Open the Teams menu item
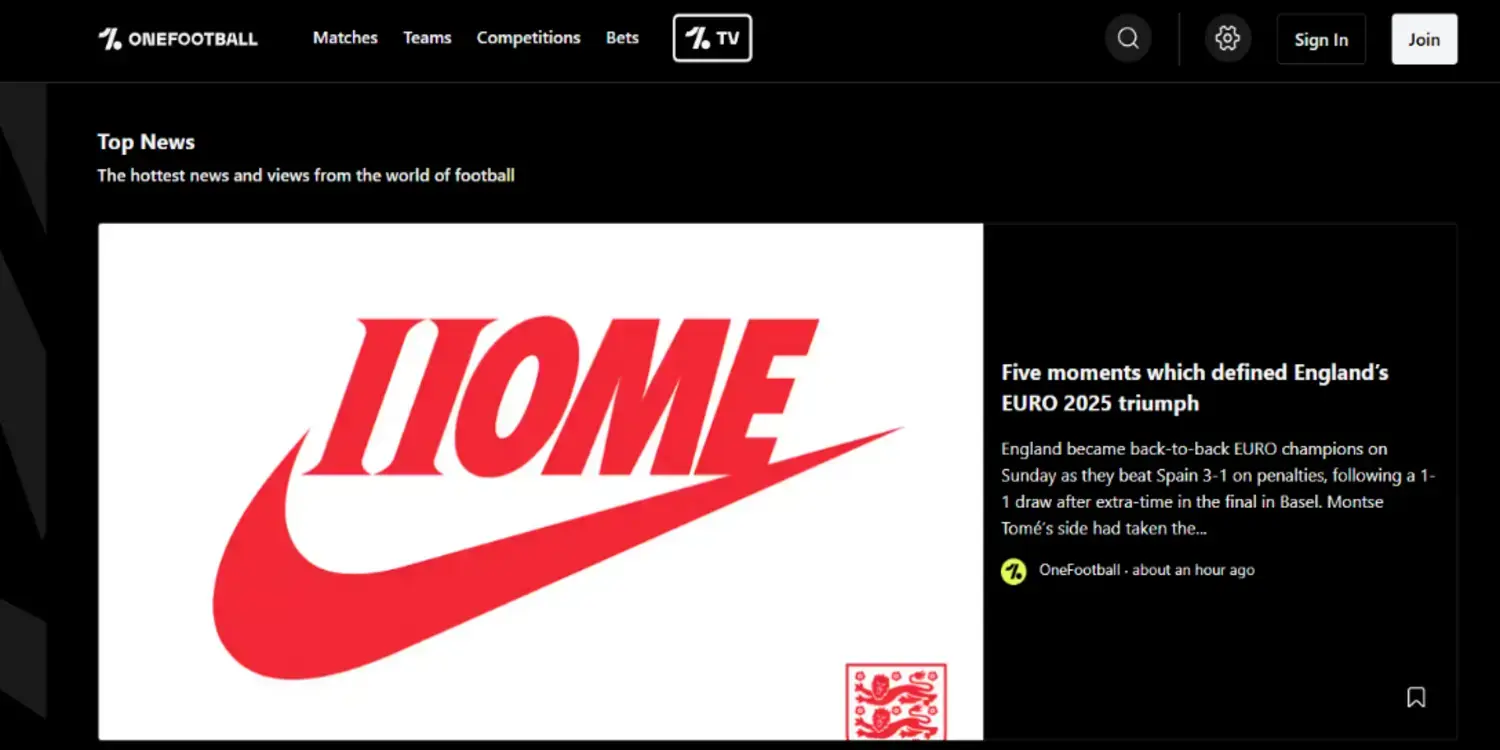Screen dimensions: 1500x750 (427, 38)
